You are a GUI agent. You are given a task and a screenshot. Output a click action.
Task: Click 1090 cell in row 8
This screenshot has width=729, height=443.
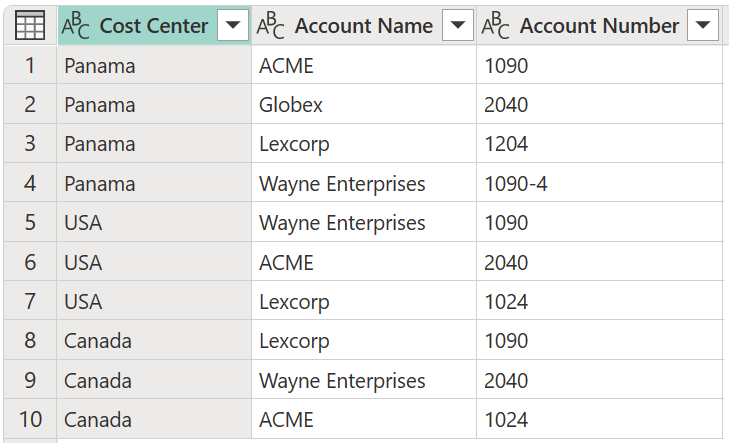coord(600,340)
